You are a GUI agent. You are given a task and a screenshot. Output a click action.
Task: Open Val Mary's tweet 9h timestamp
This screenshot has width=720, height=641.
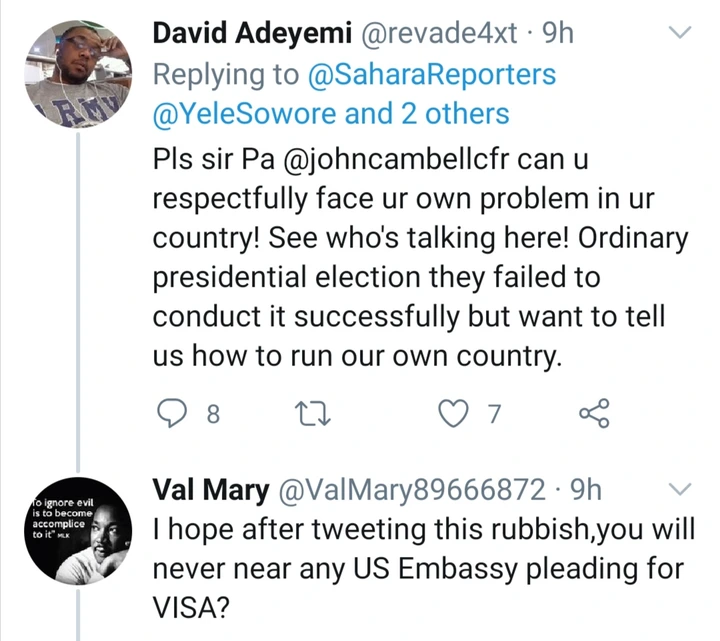click(583, 490)
